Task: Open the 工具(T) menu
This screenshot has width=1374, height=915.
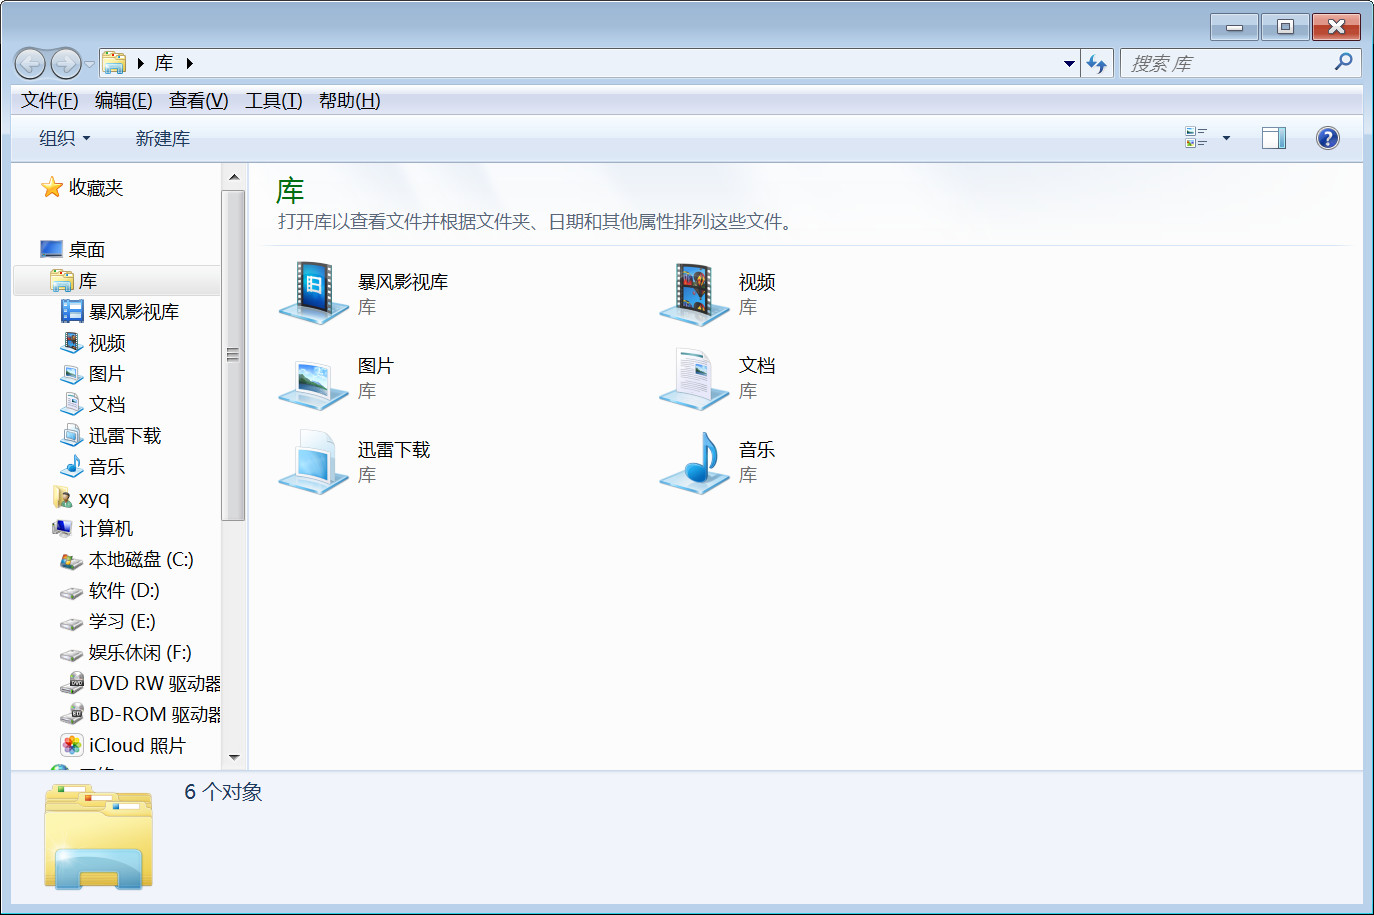Action: [273, 101]
